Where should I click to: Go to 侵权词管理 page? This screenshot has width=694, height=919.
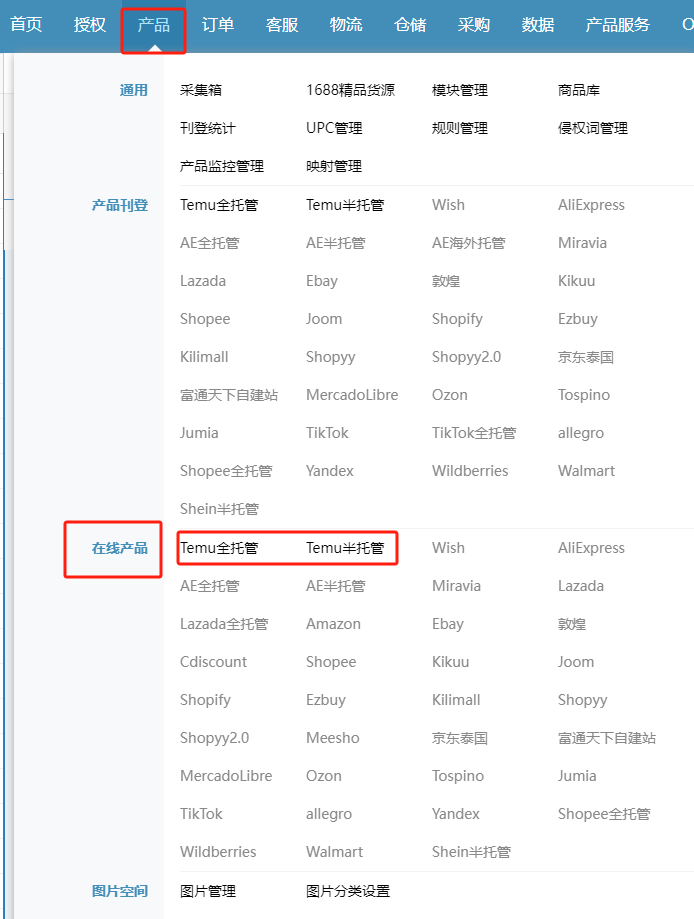pos(593,128)
